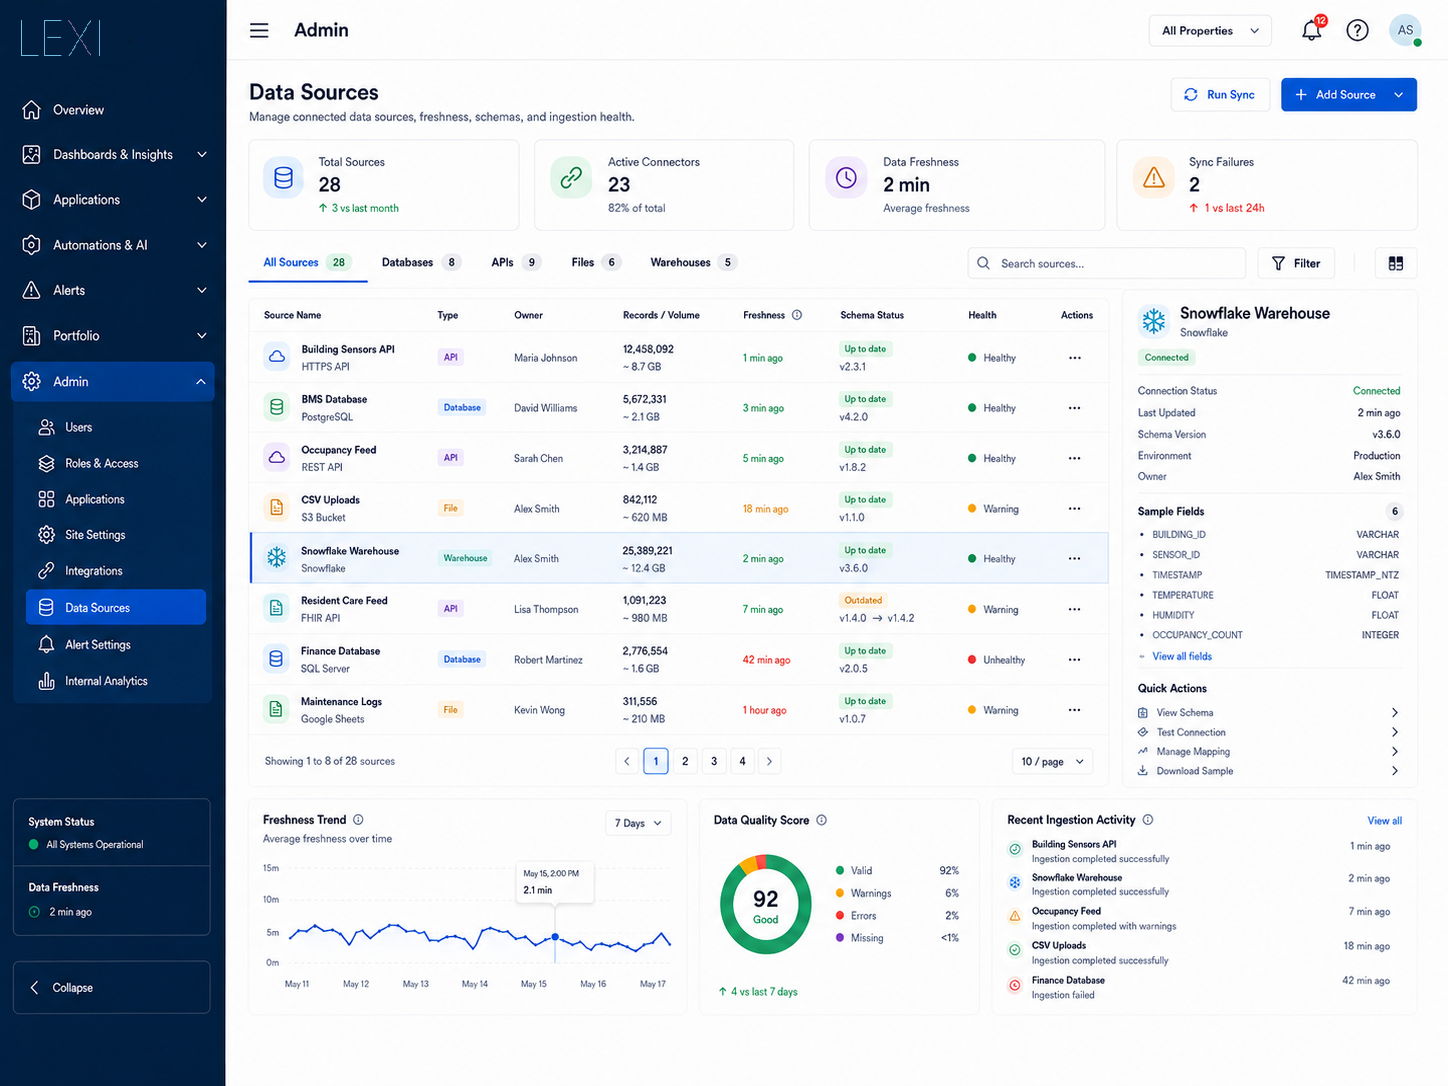Open actions menu for Building Sensors API

pyautogui.click(x=1075, y=358)
